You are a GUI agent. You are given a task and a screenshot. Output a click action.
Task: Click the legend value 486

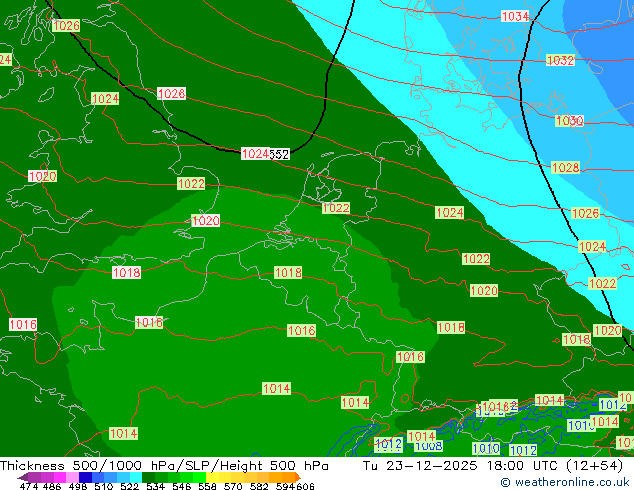(52, 486)
